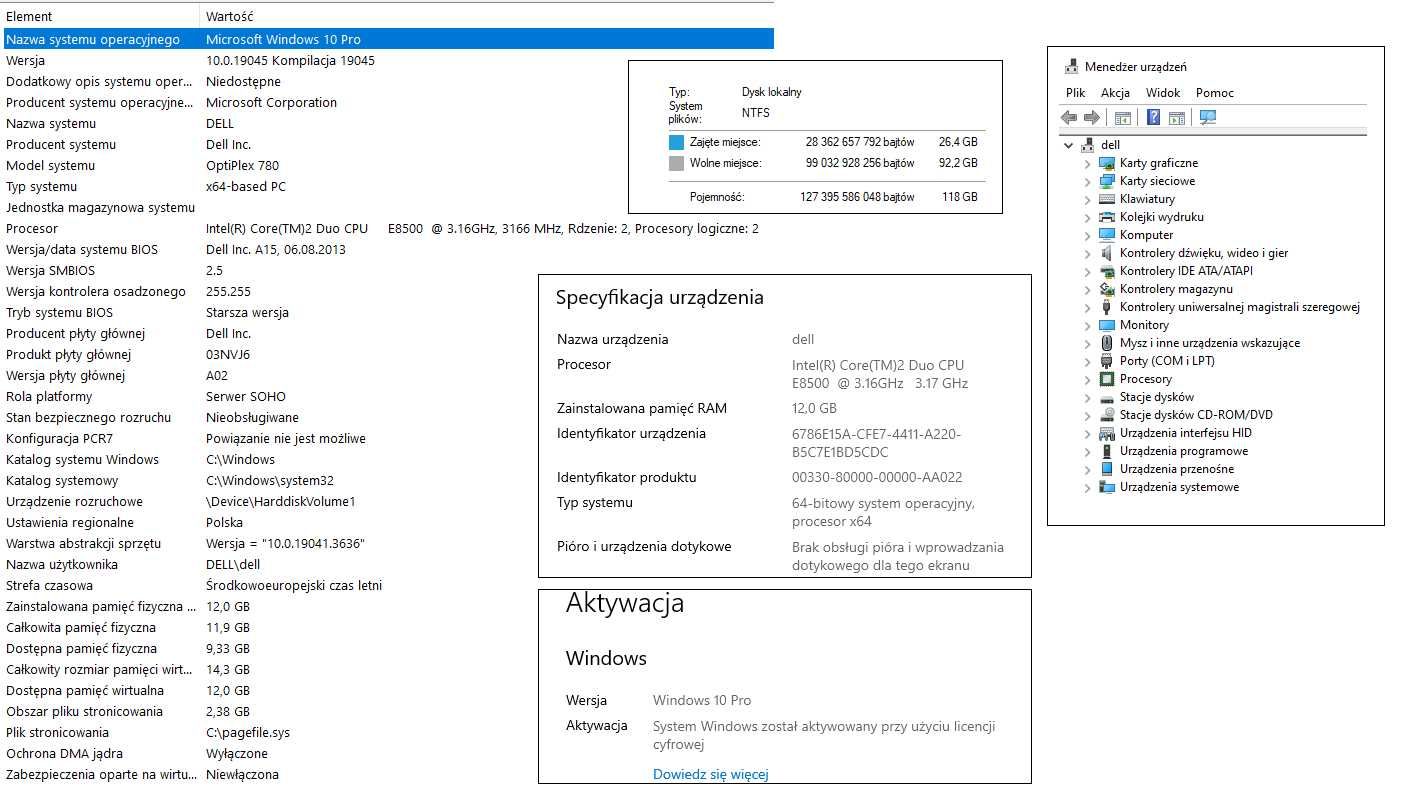Image resolution: width=1420 pixels, height=790 pixels.
Task: Expand the Monitory node
Action: click(x=1088, y=325)
